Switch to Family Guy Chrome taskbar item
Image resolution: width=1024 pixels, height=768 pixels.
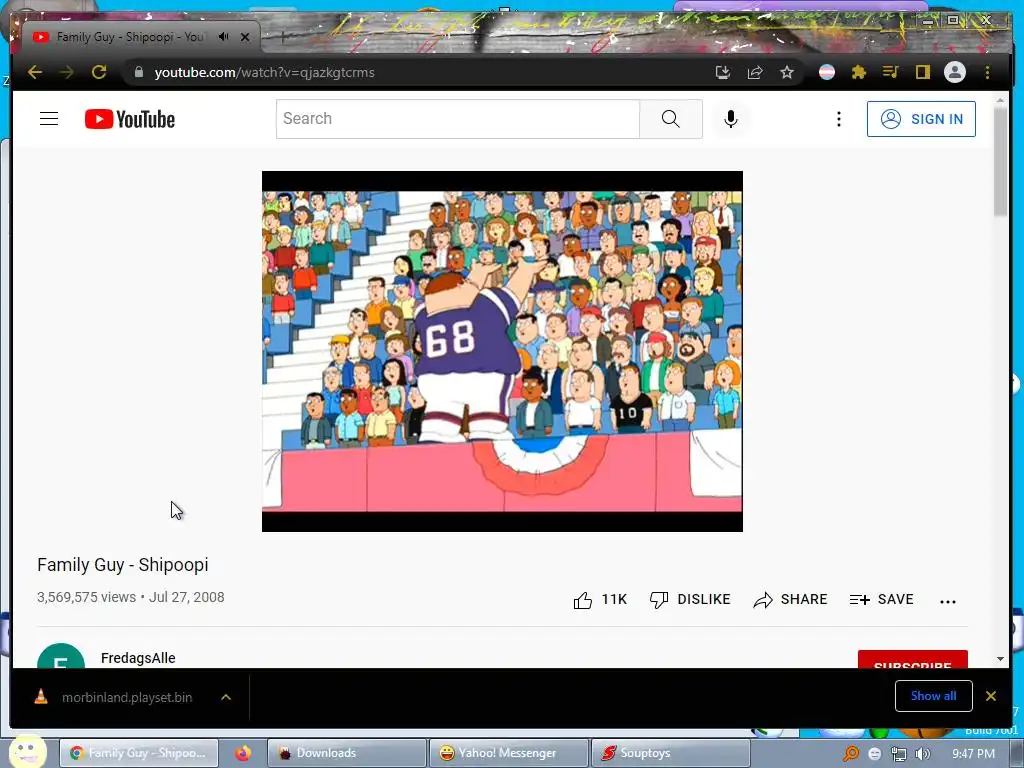click(x=139, y=753)
